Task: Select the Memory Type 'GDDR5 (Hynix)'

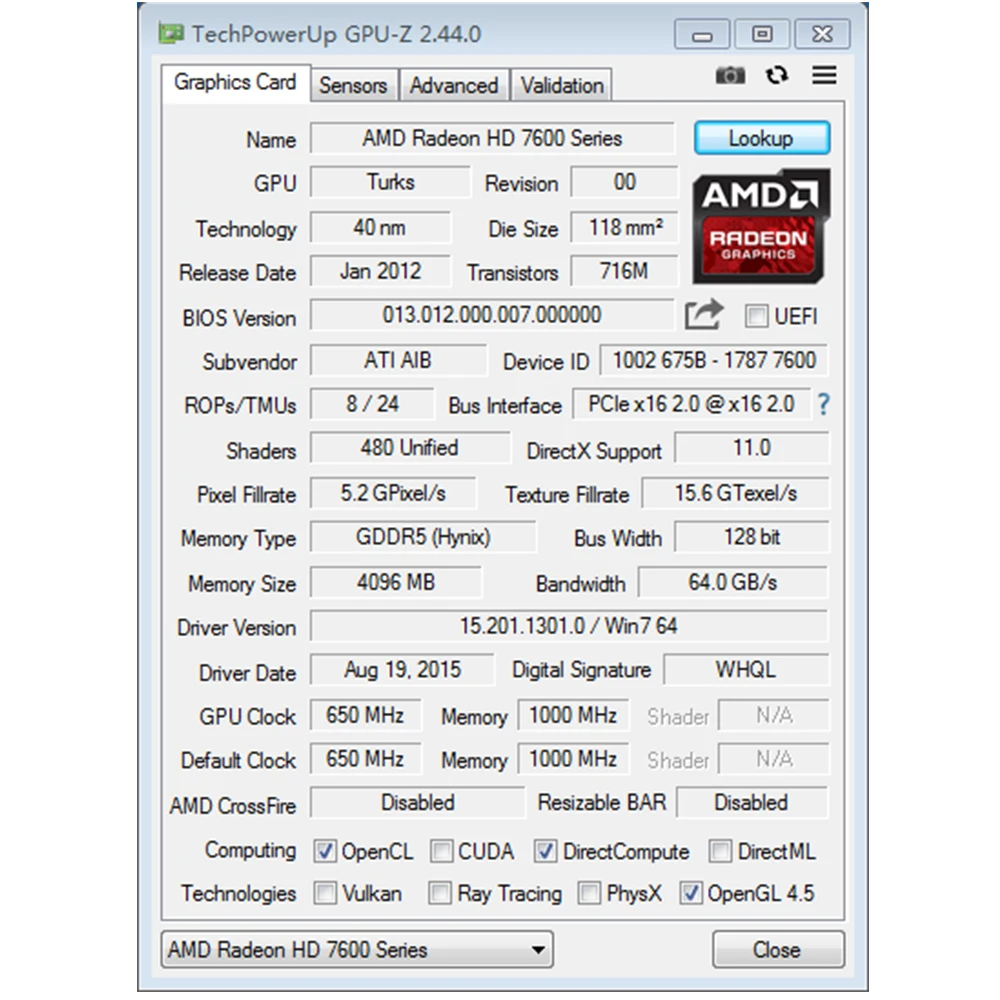Action: click(x=423, y=537)
